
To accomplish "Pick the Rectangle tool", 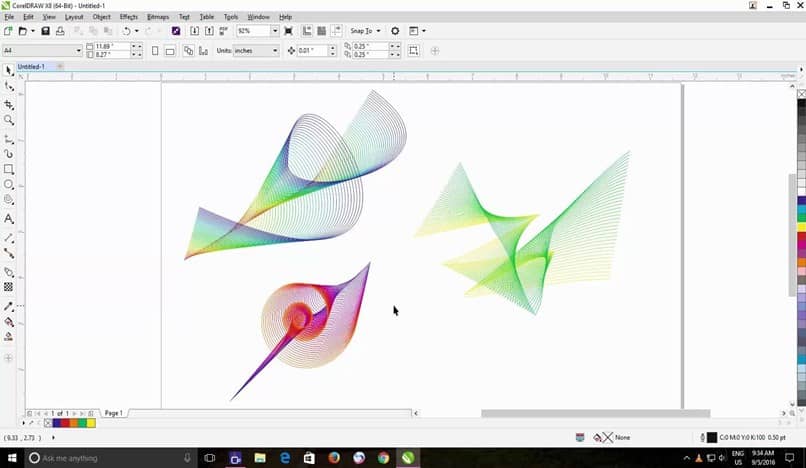I will click(9, 169).
